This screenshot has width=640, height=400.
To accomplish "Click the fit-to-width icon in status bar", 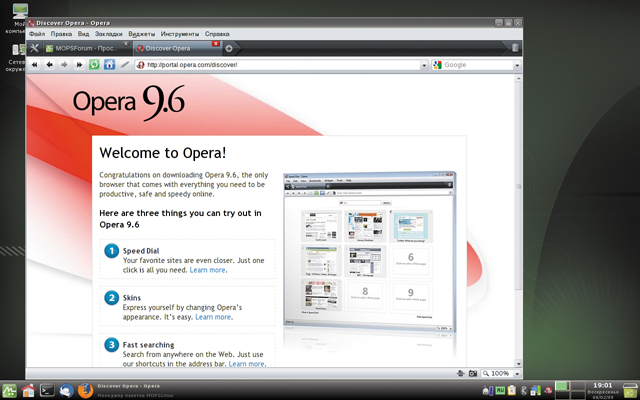I will click(x=461, y=373).
